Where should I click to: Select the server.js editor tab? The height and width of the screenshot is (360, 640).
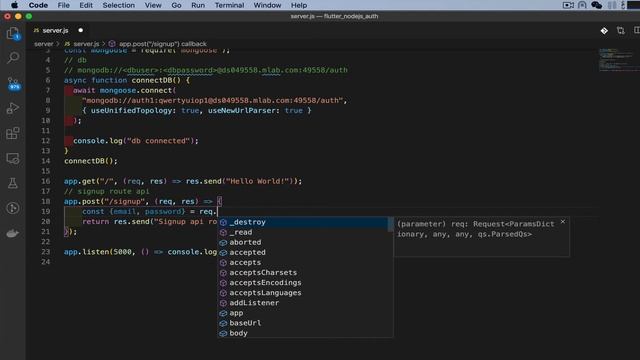coord(55,31)
